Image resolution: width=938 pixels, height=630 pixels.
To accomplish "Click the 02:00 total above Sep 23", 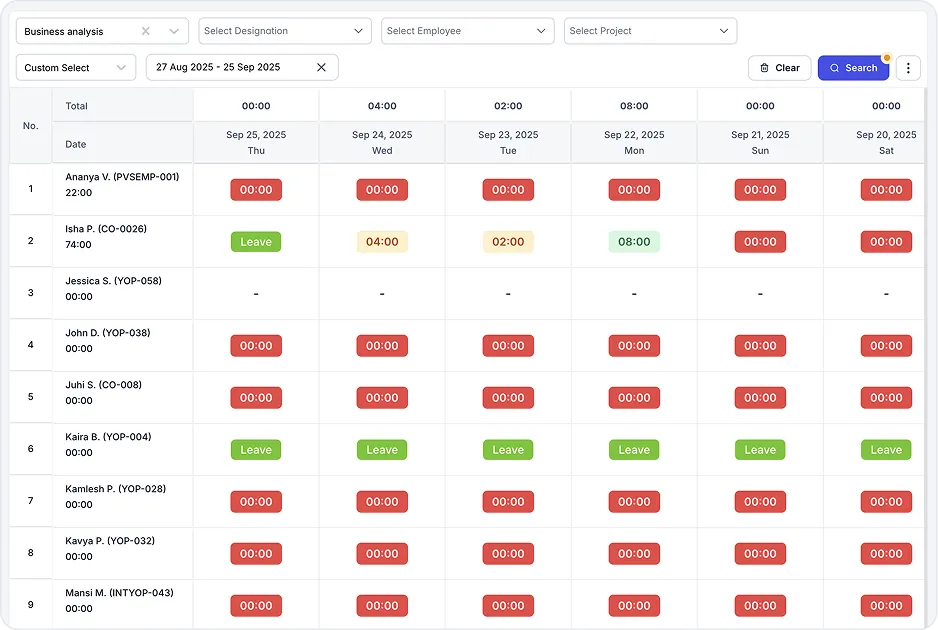I will 508,106.
